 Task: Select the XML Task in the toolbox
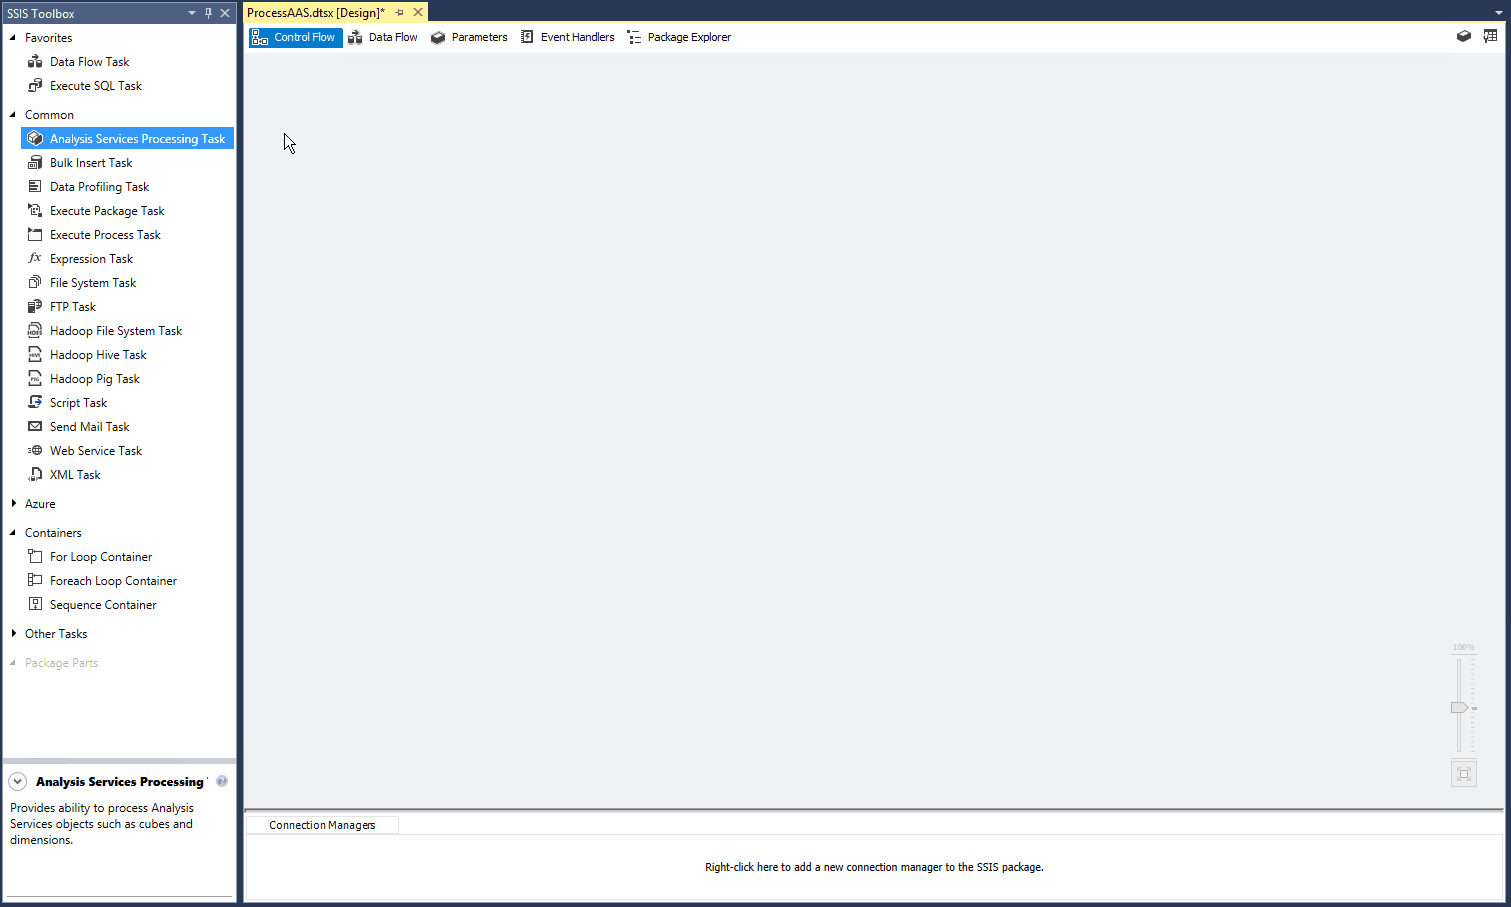(x=35, y=474)
